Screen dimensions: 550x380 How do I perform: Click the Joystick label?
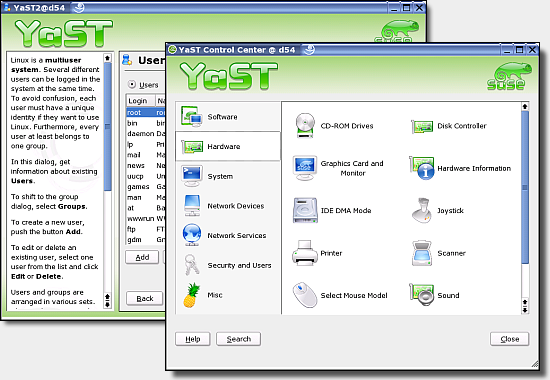[x=450, y=211]
